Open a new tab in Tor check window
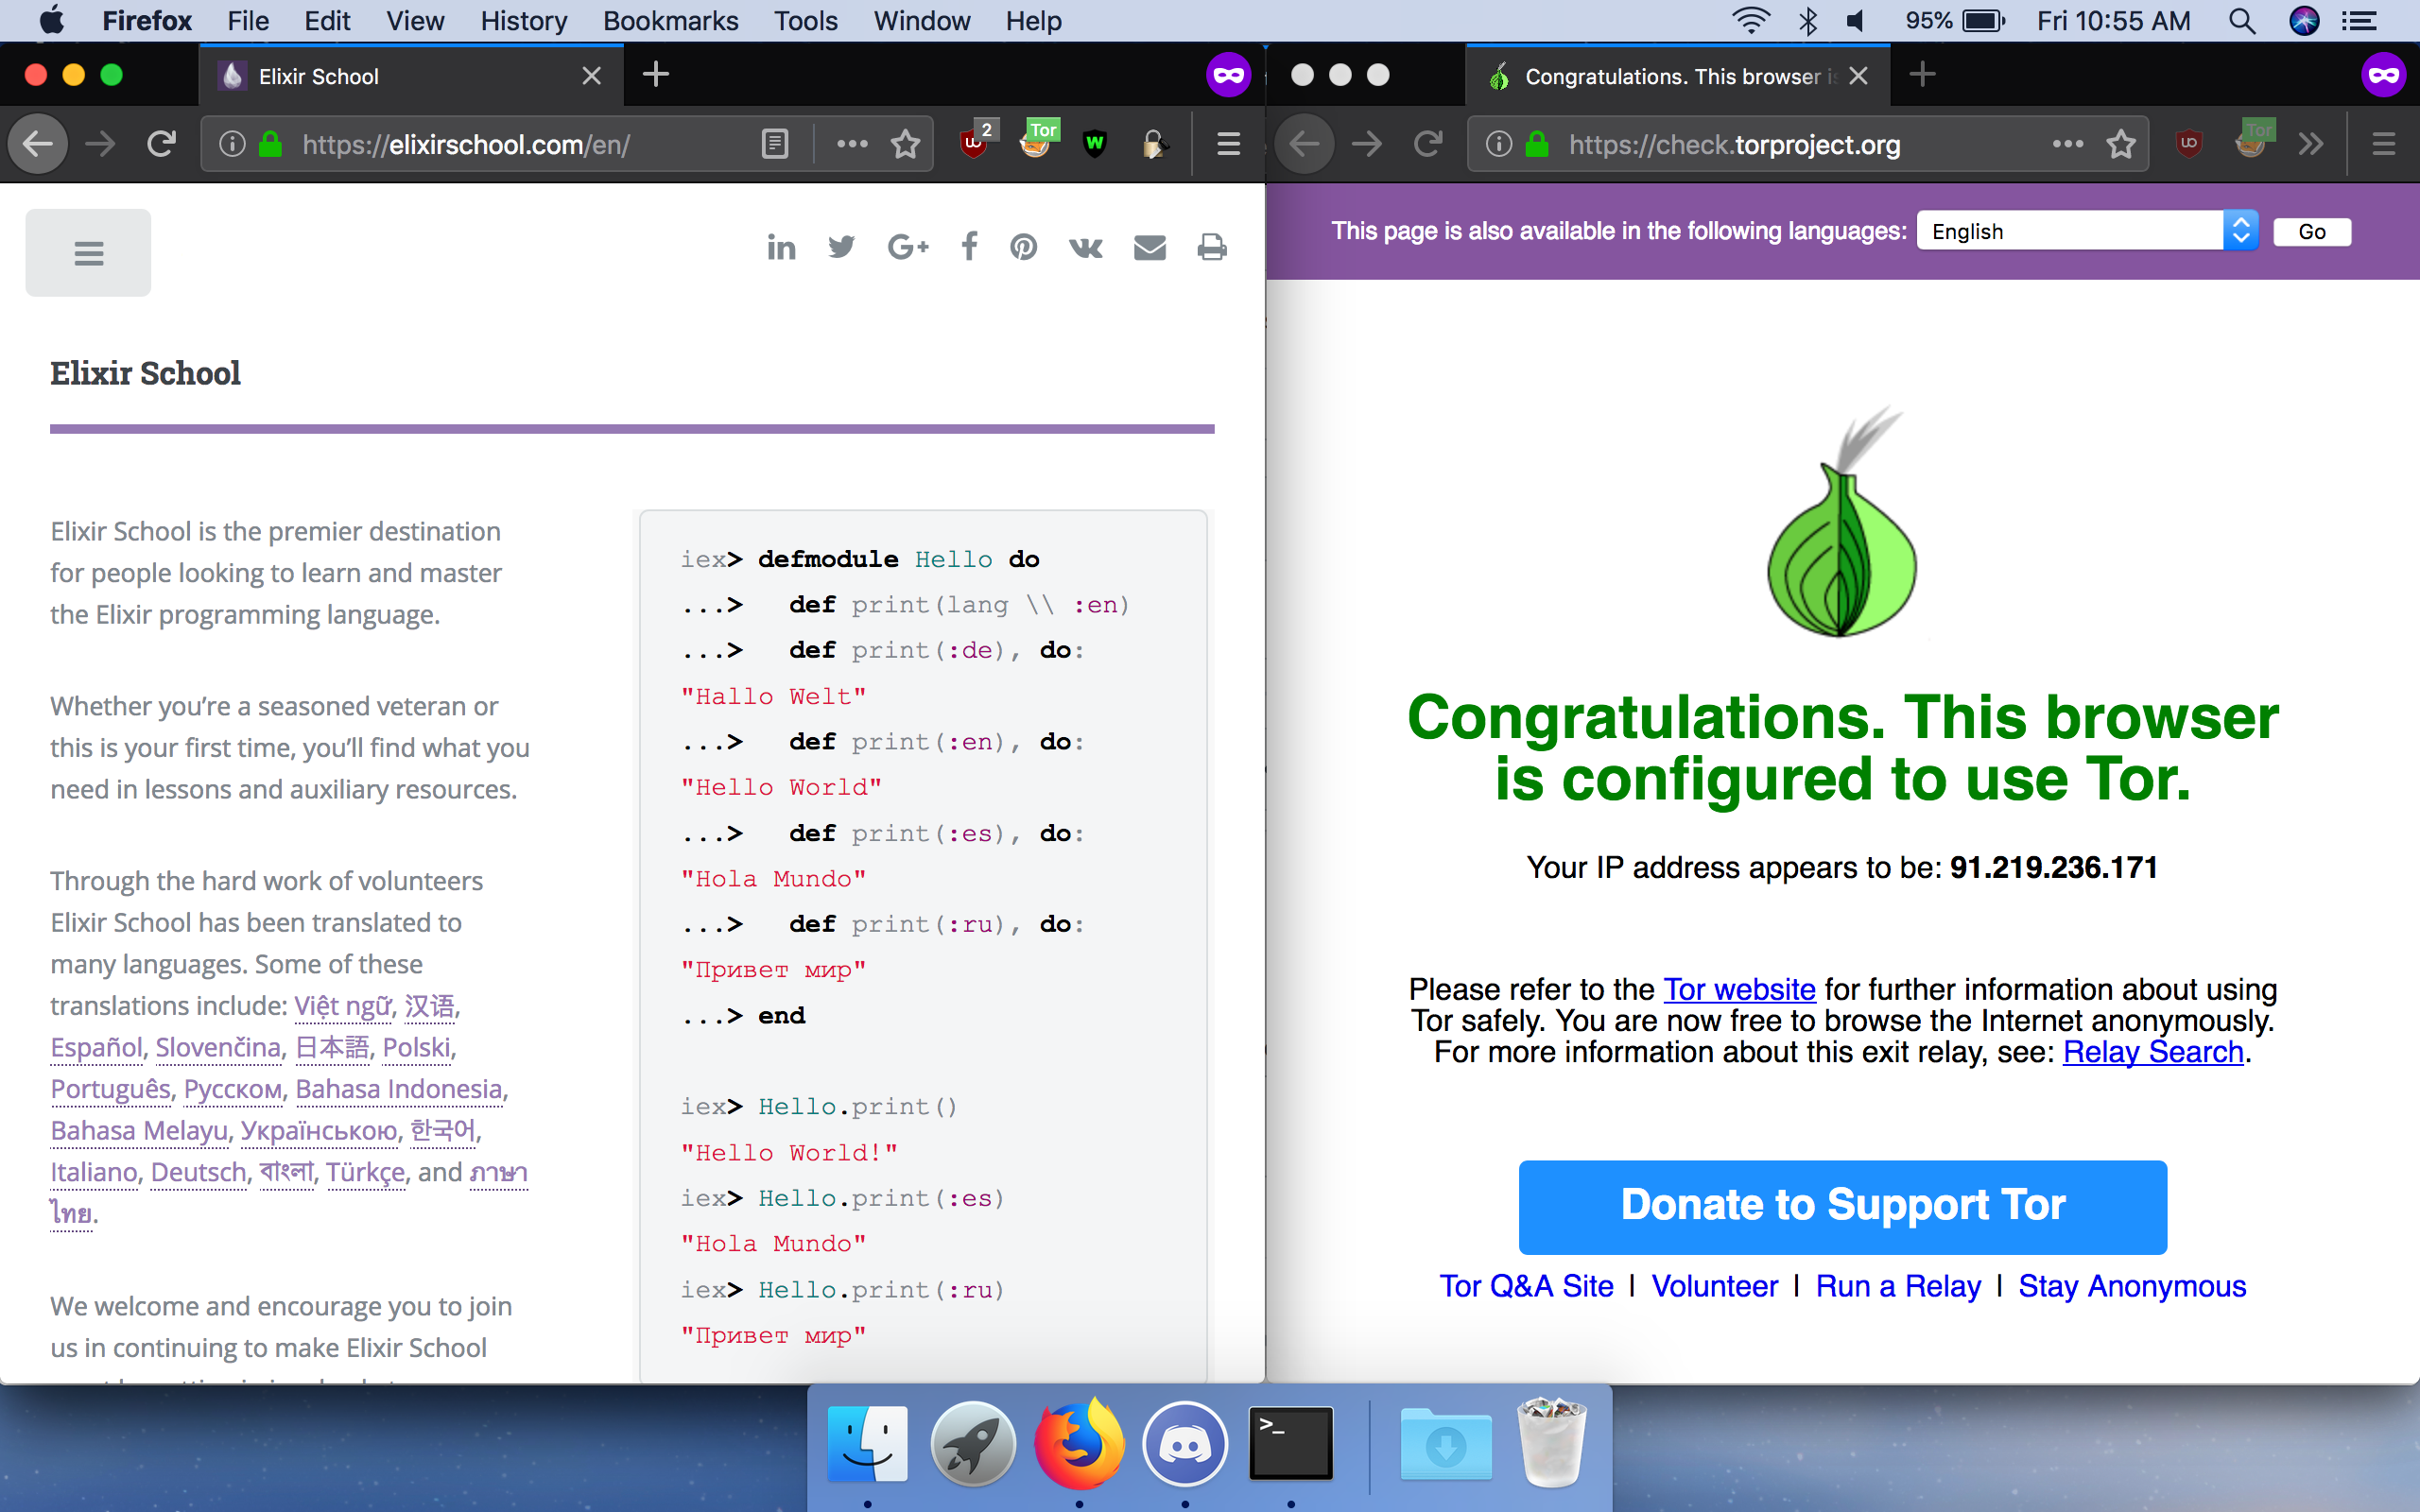Screen dimensions: 2420x1512 point(1922,74)
